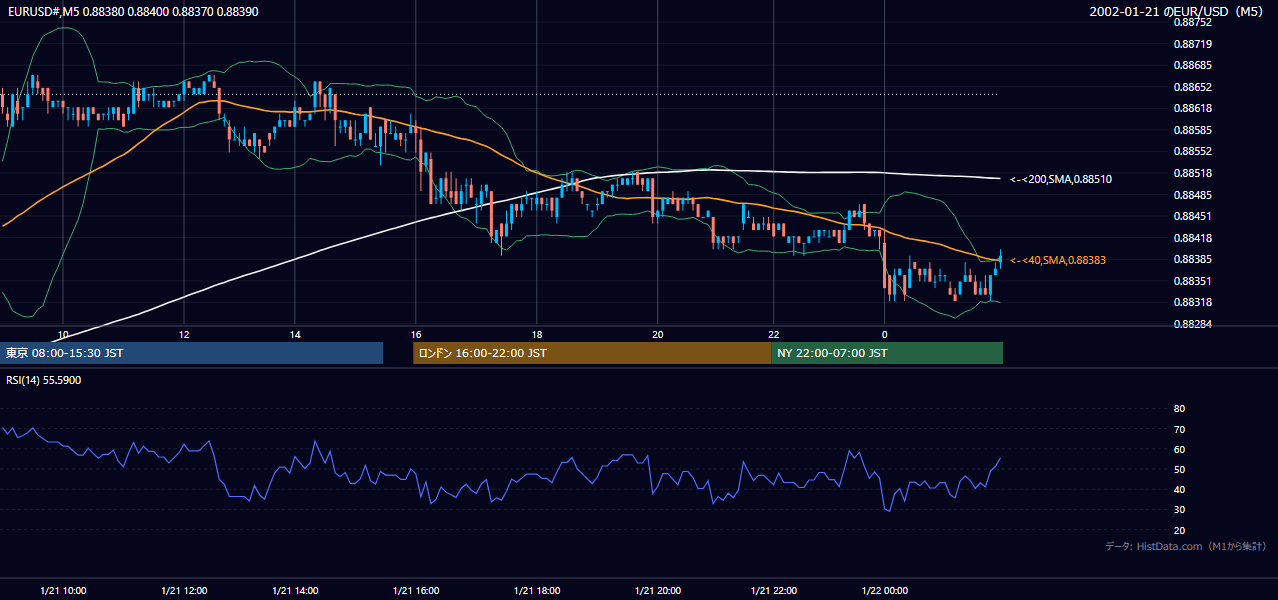
Task: Click the RSI scale value 80
Action: click(x=1179, y=409)
